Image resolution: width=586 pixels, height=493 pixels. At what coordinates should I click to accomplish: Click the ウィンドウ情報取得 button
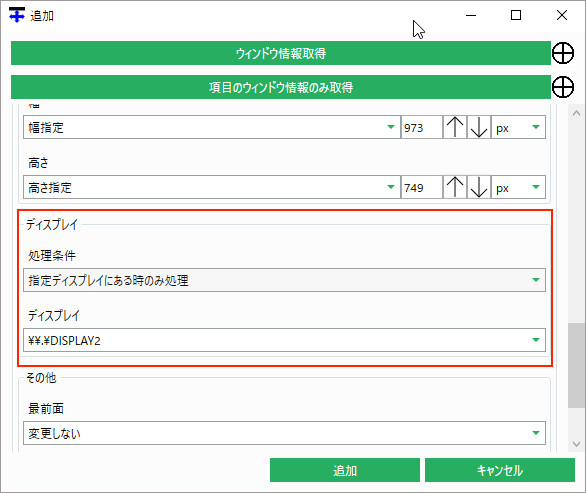click(281, 53)
